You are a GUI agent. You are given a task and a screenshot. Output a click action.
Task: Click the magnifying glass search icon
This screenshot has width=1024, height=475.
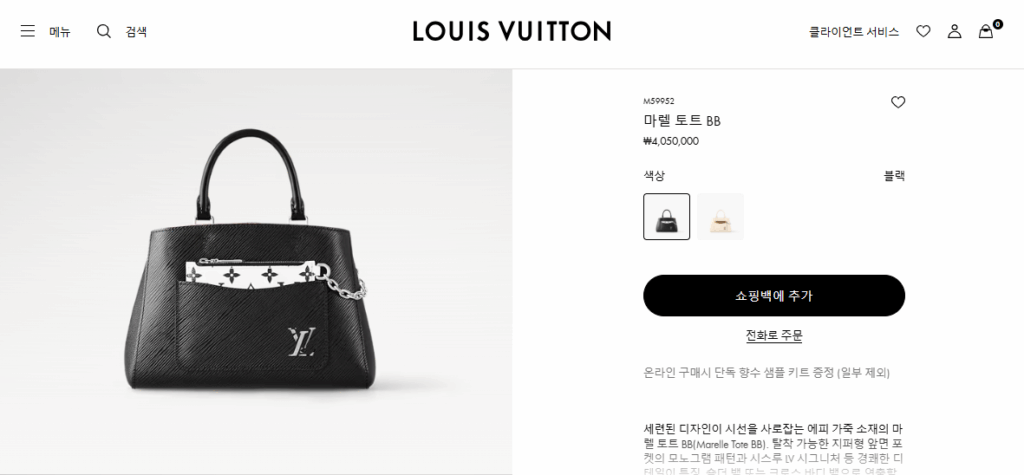tap(104, 31)
